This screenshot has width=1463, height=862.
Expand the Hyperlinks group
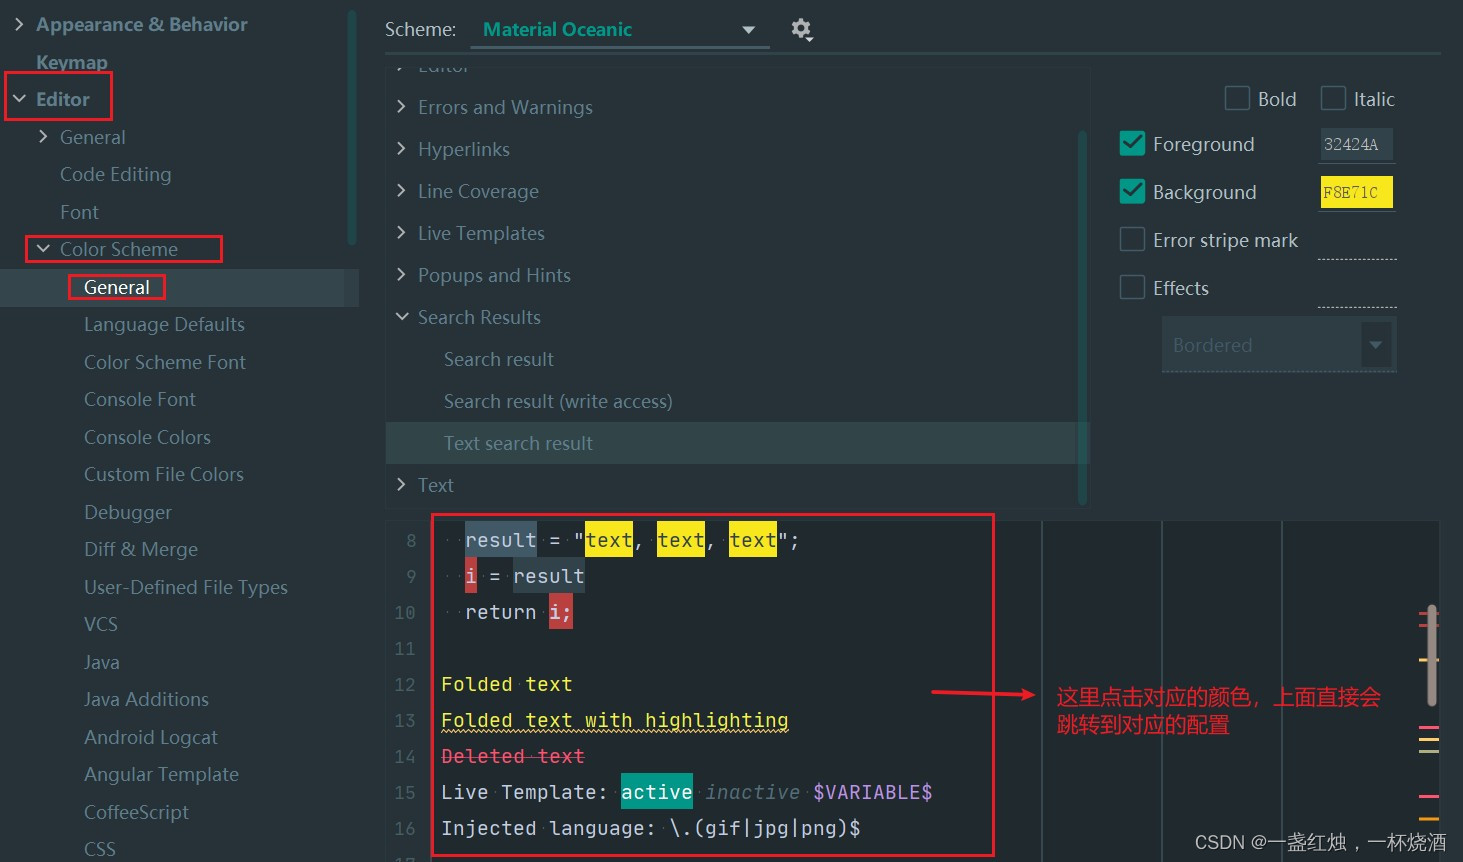point(401,149)
